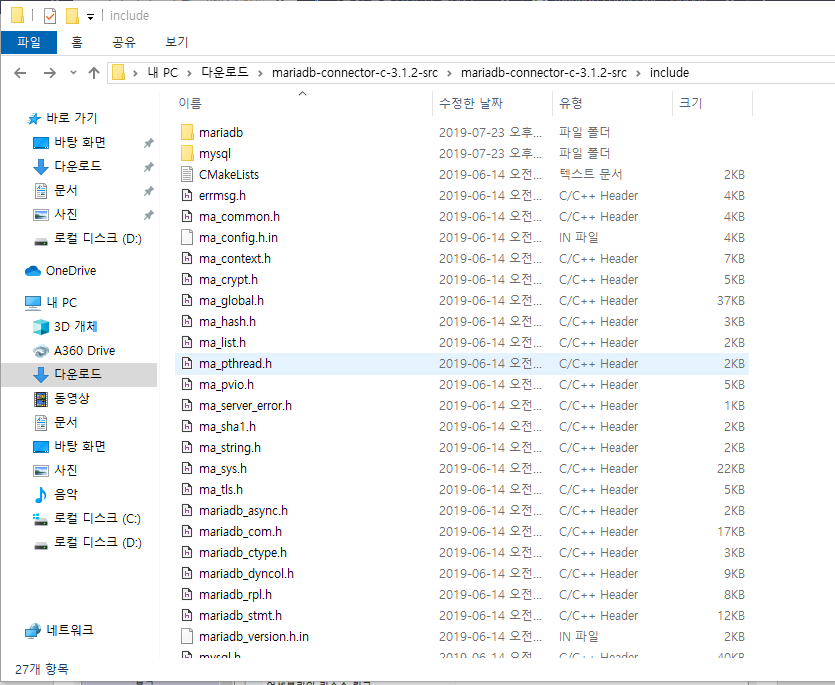Open 동영상 in the navigation pane
This screenshot has width=835, height=685.
(x=72, y=398)
